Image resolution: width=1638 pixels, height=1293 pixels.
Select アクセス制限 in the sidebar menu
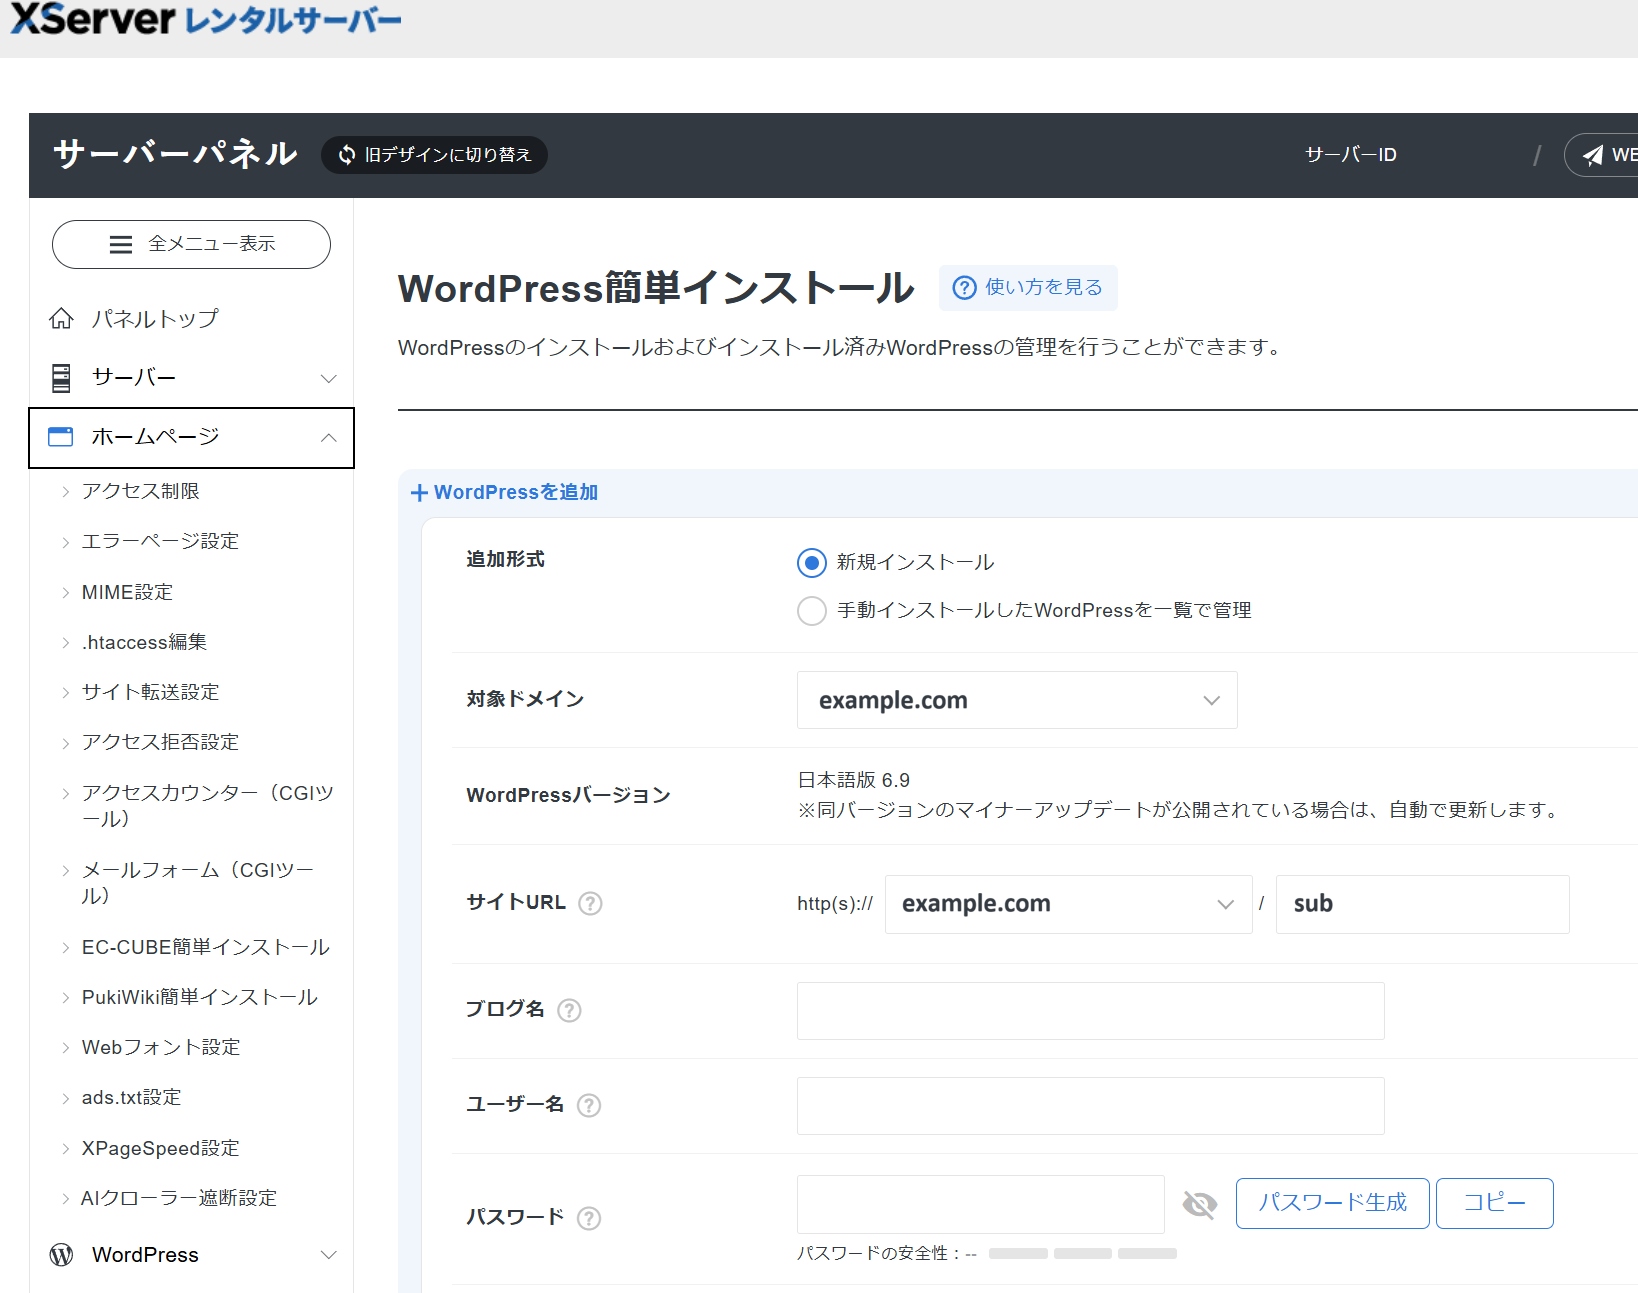pos(141,490)
